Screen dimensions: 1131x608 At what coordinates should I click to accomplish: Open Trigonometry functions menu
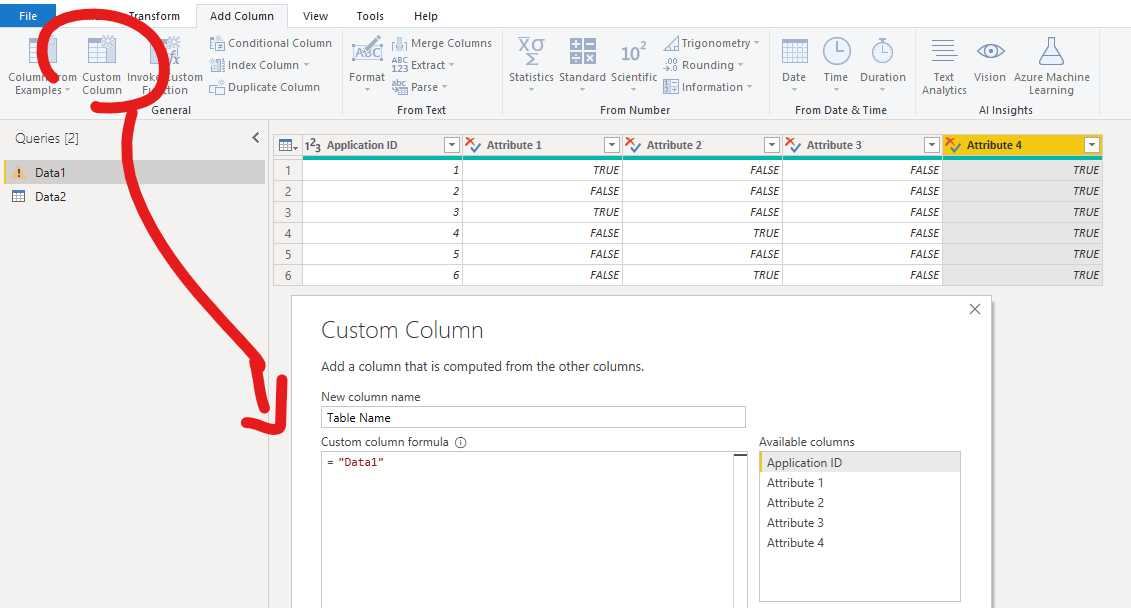(x=710, y=43)
